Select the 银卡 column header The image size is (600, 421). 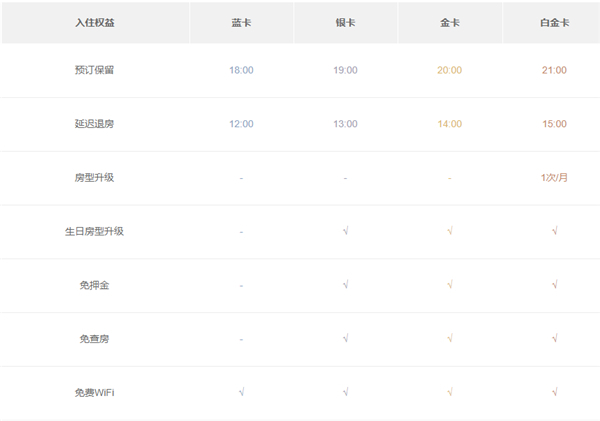click(345, 22)
